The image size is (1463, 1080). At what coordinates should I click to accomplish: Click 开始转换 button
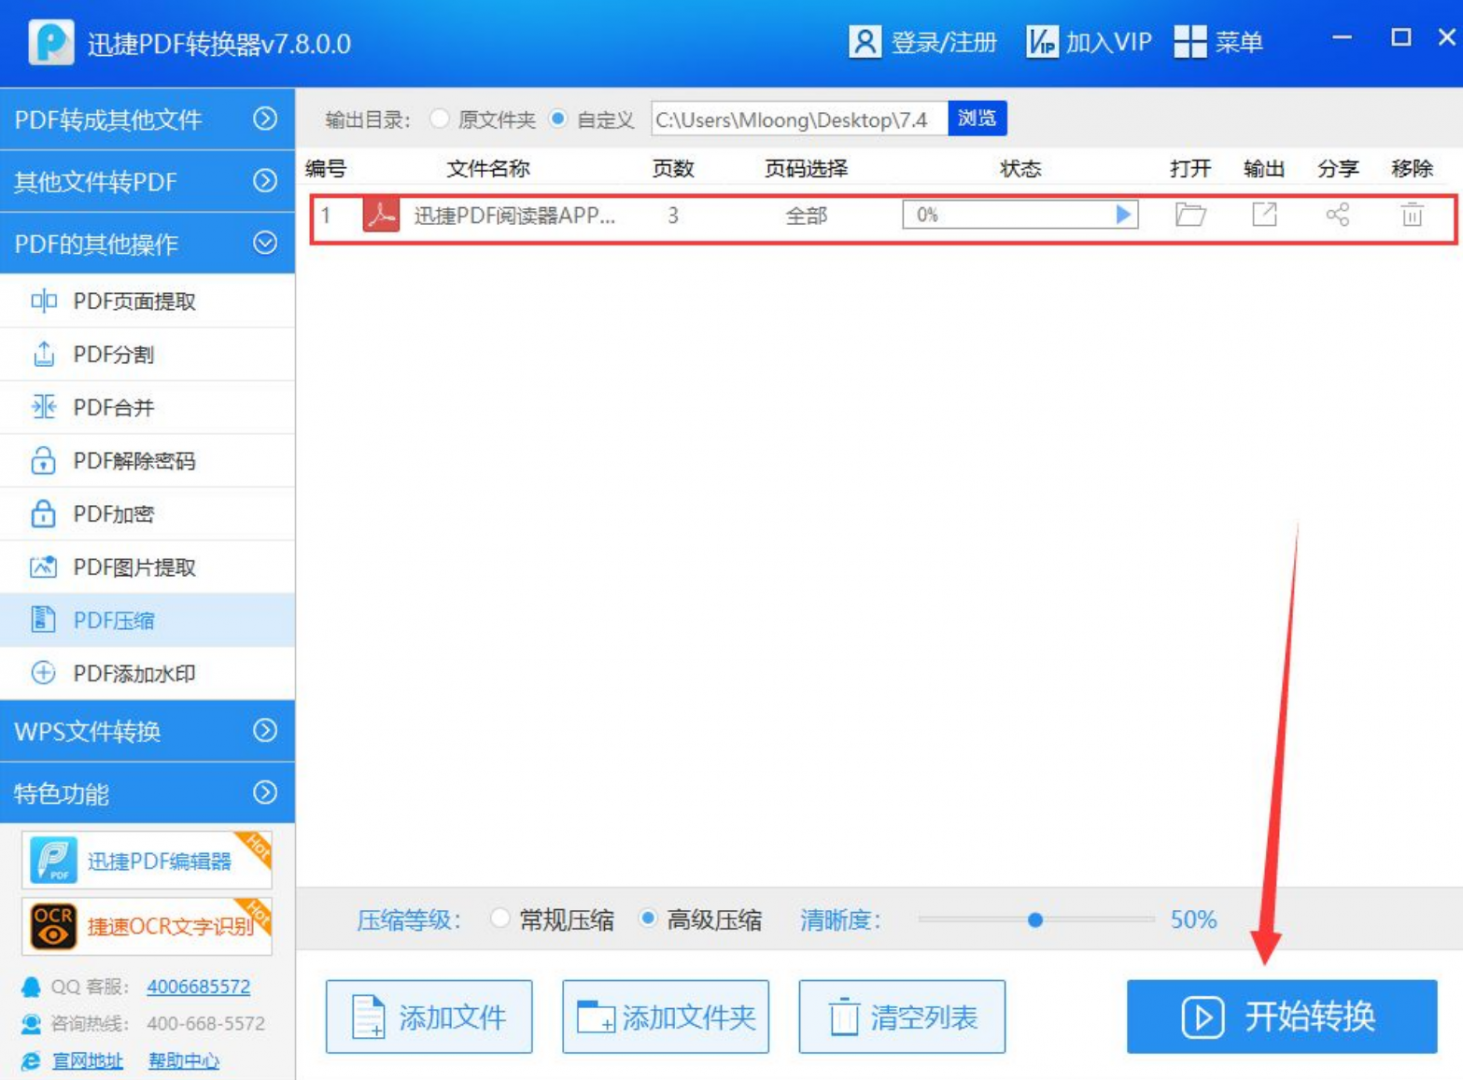[x=1282, y=1017]
